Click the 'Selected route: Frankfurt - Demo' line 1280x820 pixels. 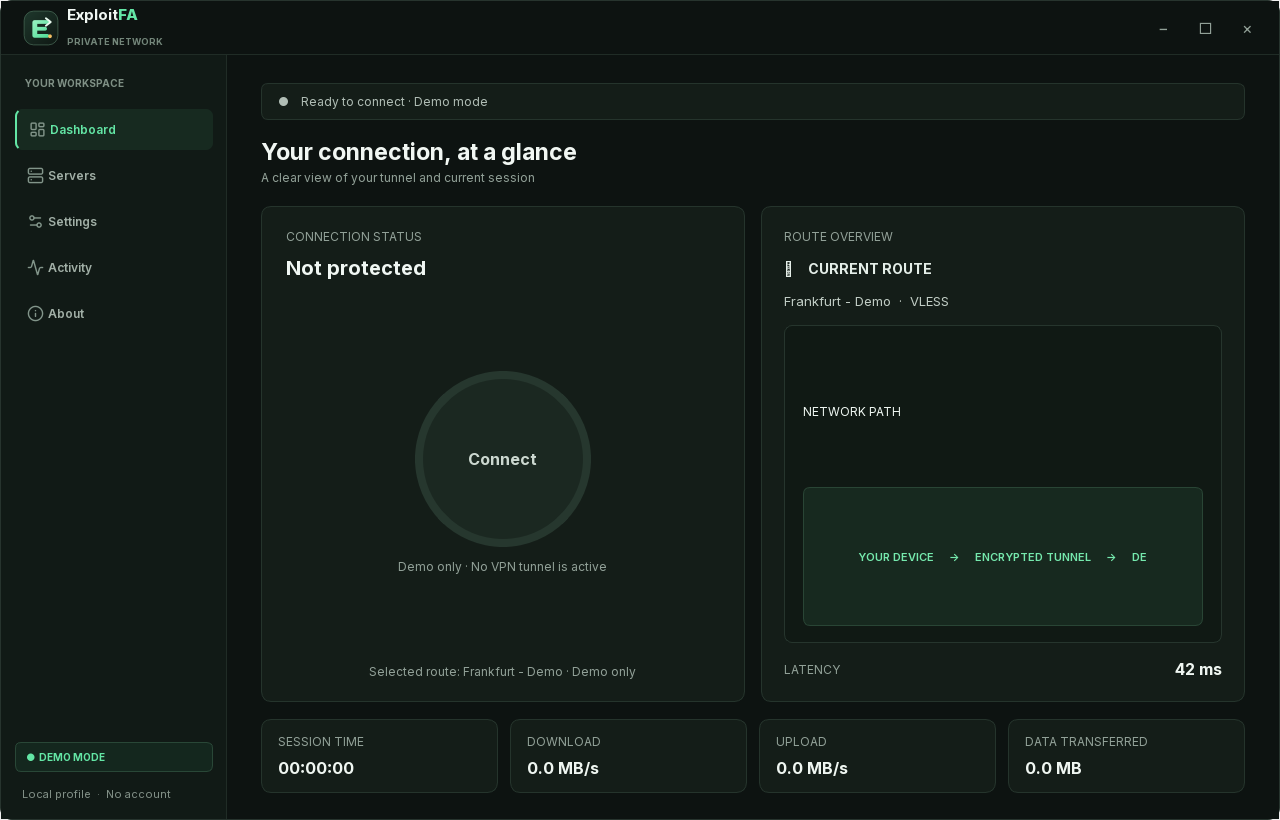502,671
